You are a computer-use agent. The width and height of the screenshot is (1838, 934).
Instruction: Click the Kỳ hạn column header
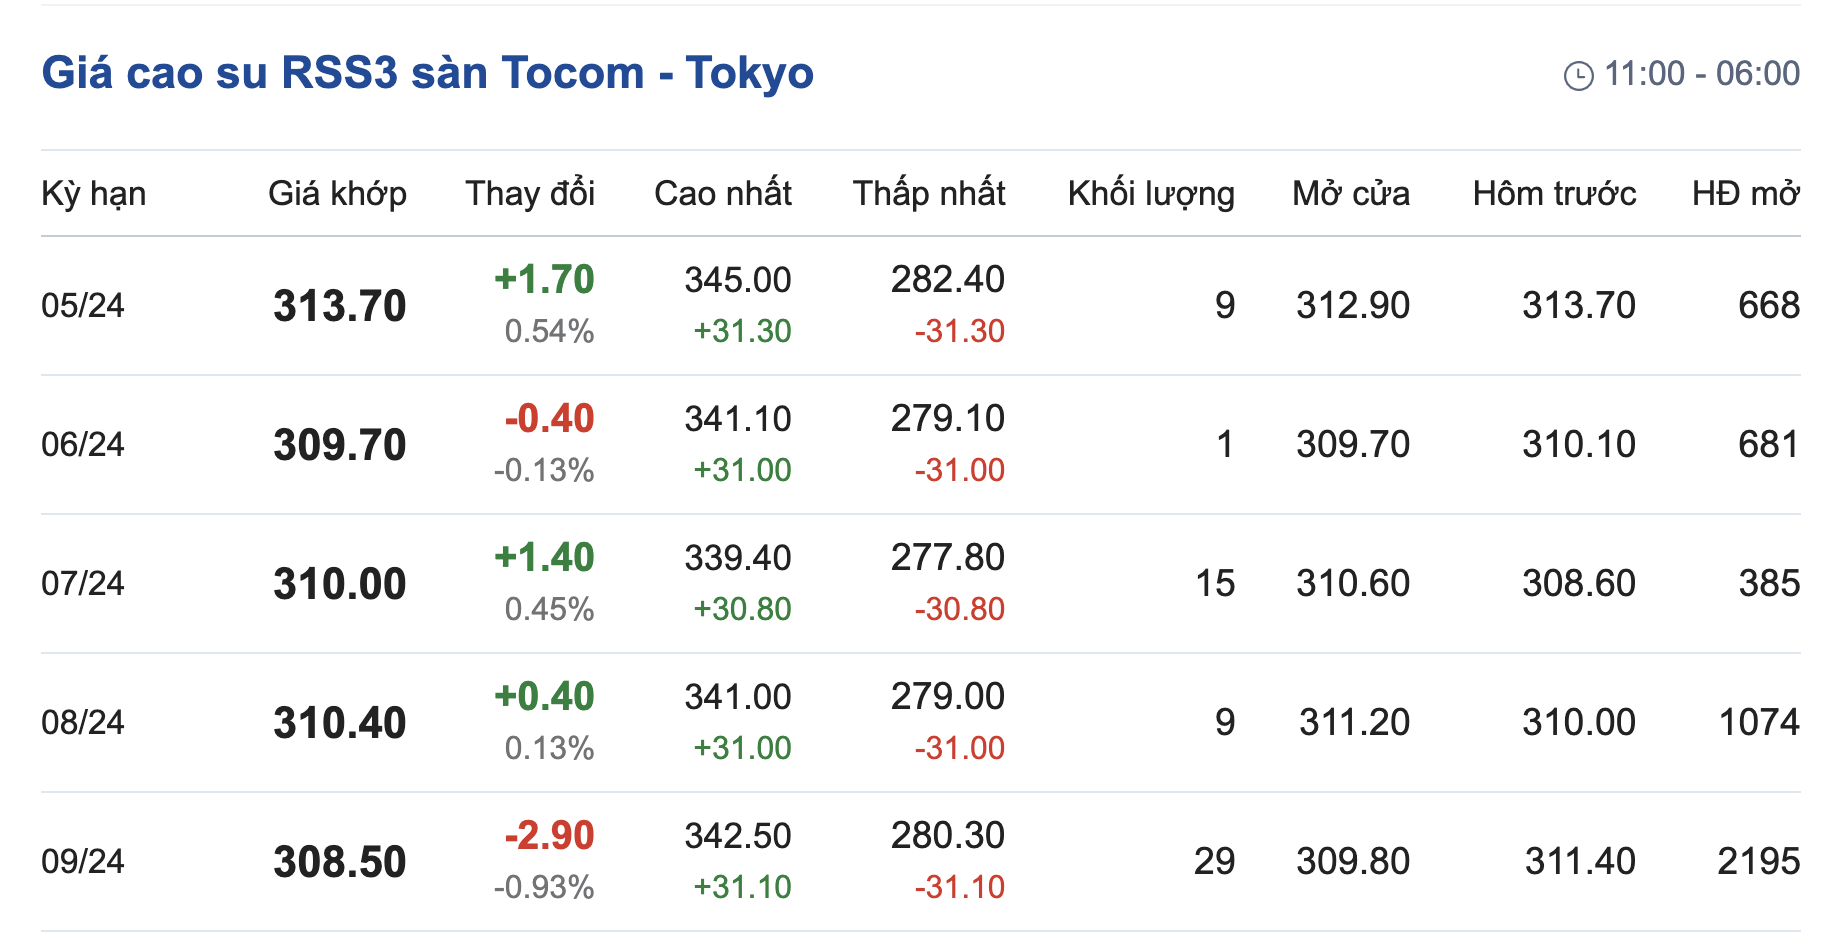[93, 193]
